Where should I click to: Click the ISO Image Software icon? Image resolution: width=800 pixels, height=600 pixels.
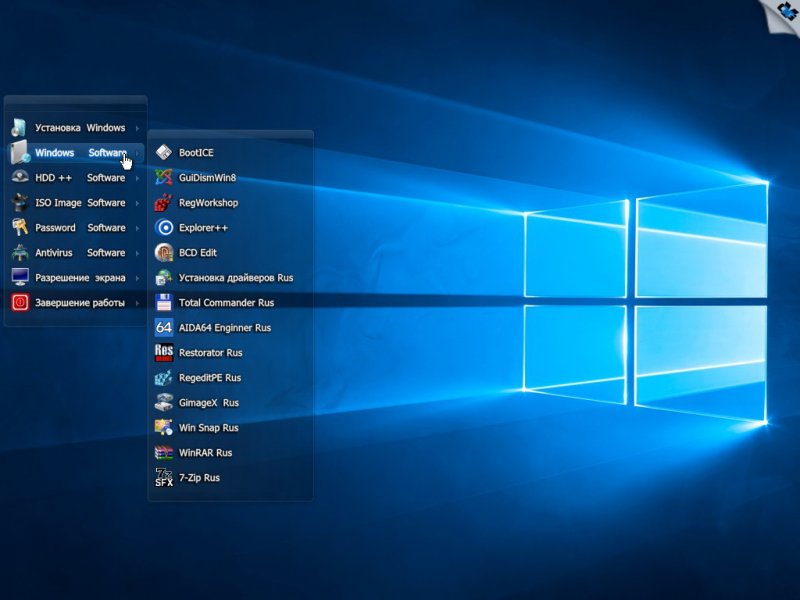tap(20, 202)
